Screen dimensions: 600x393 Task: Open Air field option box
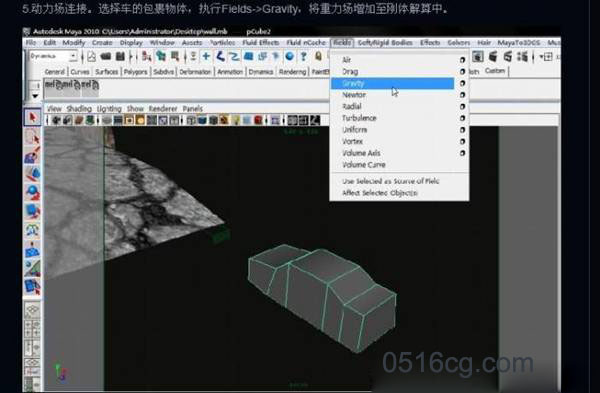coord(462,60)
